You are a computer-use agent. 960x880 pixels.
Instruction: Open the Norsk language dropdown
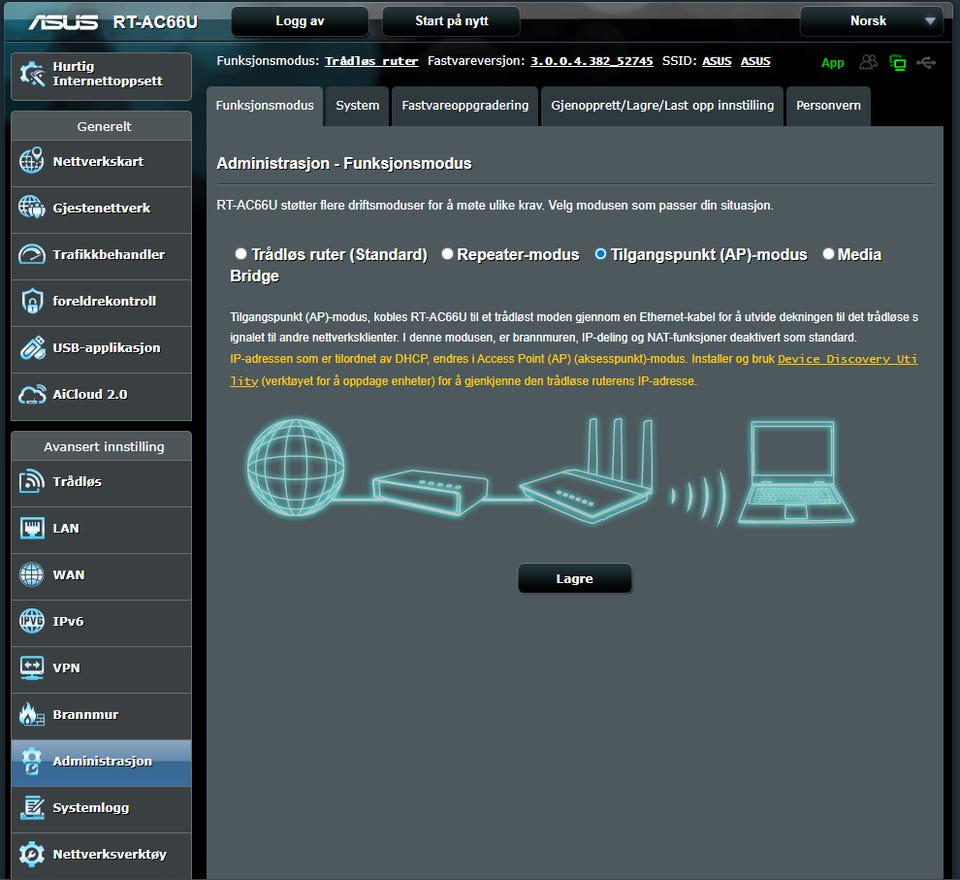[x=871, y=21]
